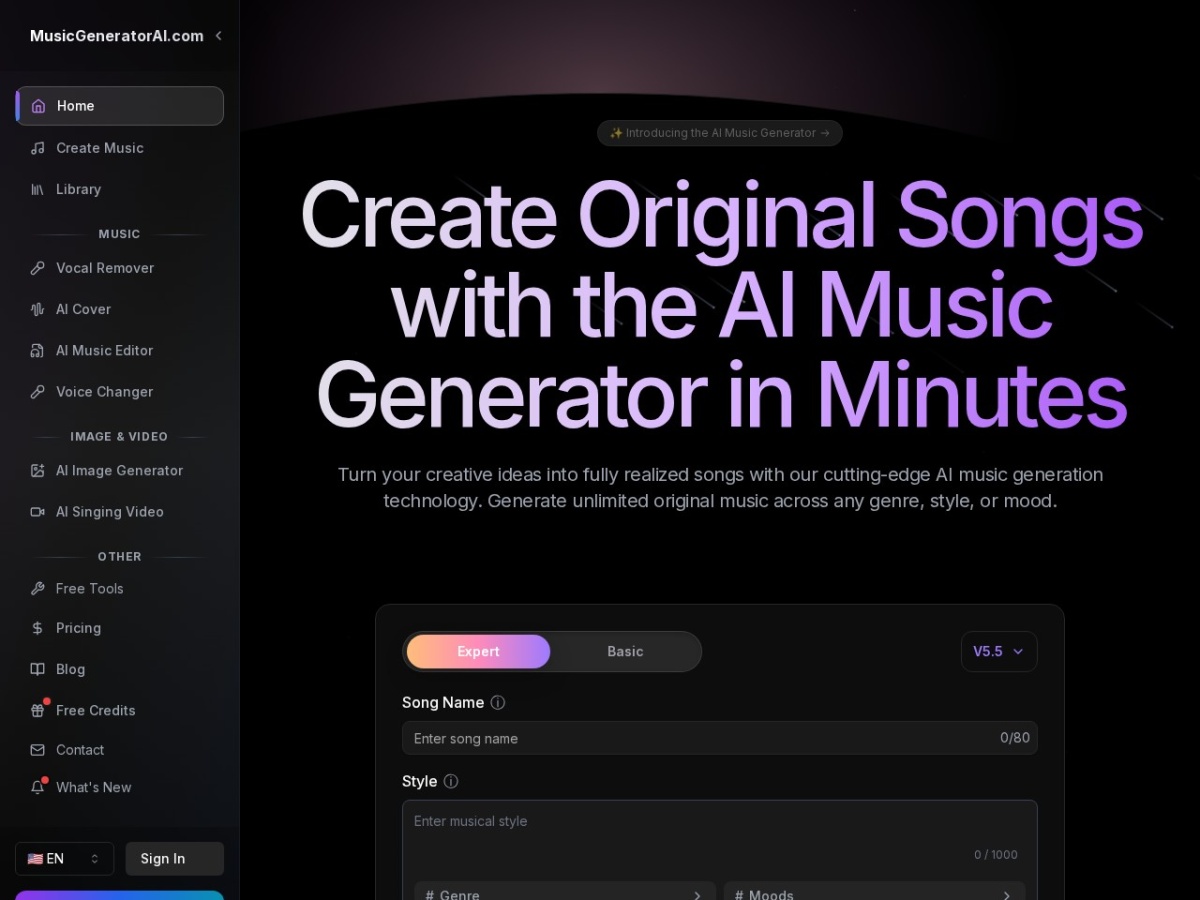Open Voice Changer from the sidebar
Viewport: 1200px width, 900px height.
click(120, 392)
